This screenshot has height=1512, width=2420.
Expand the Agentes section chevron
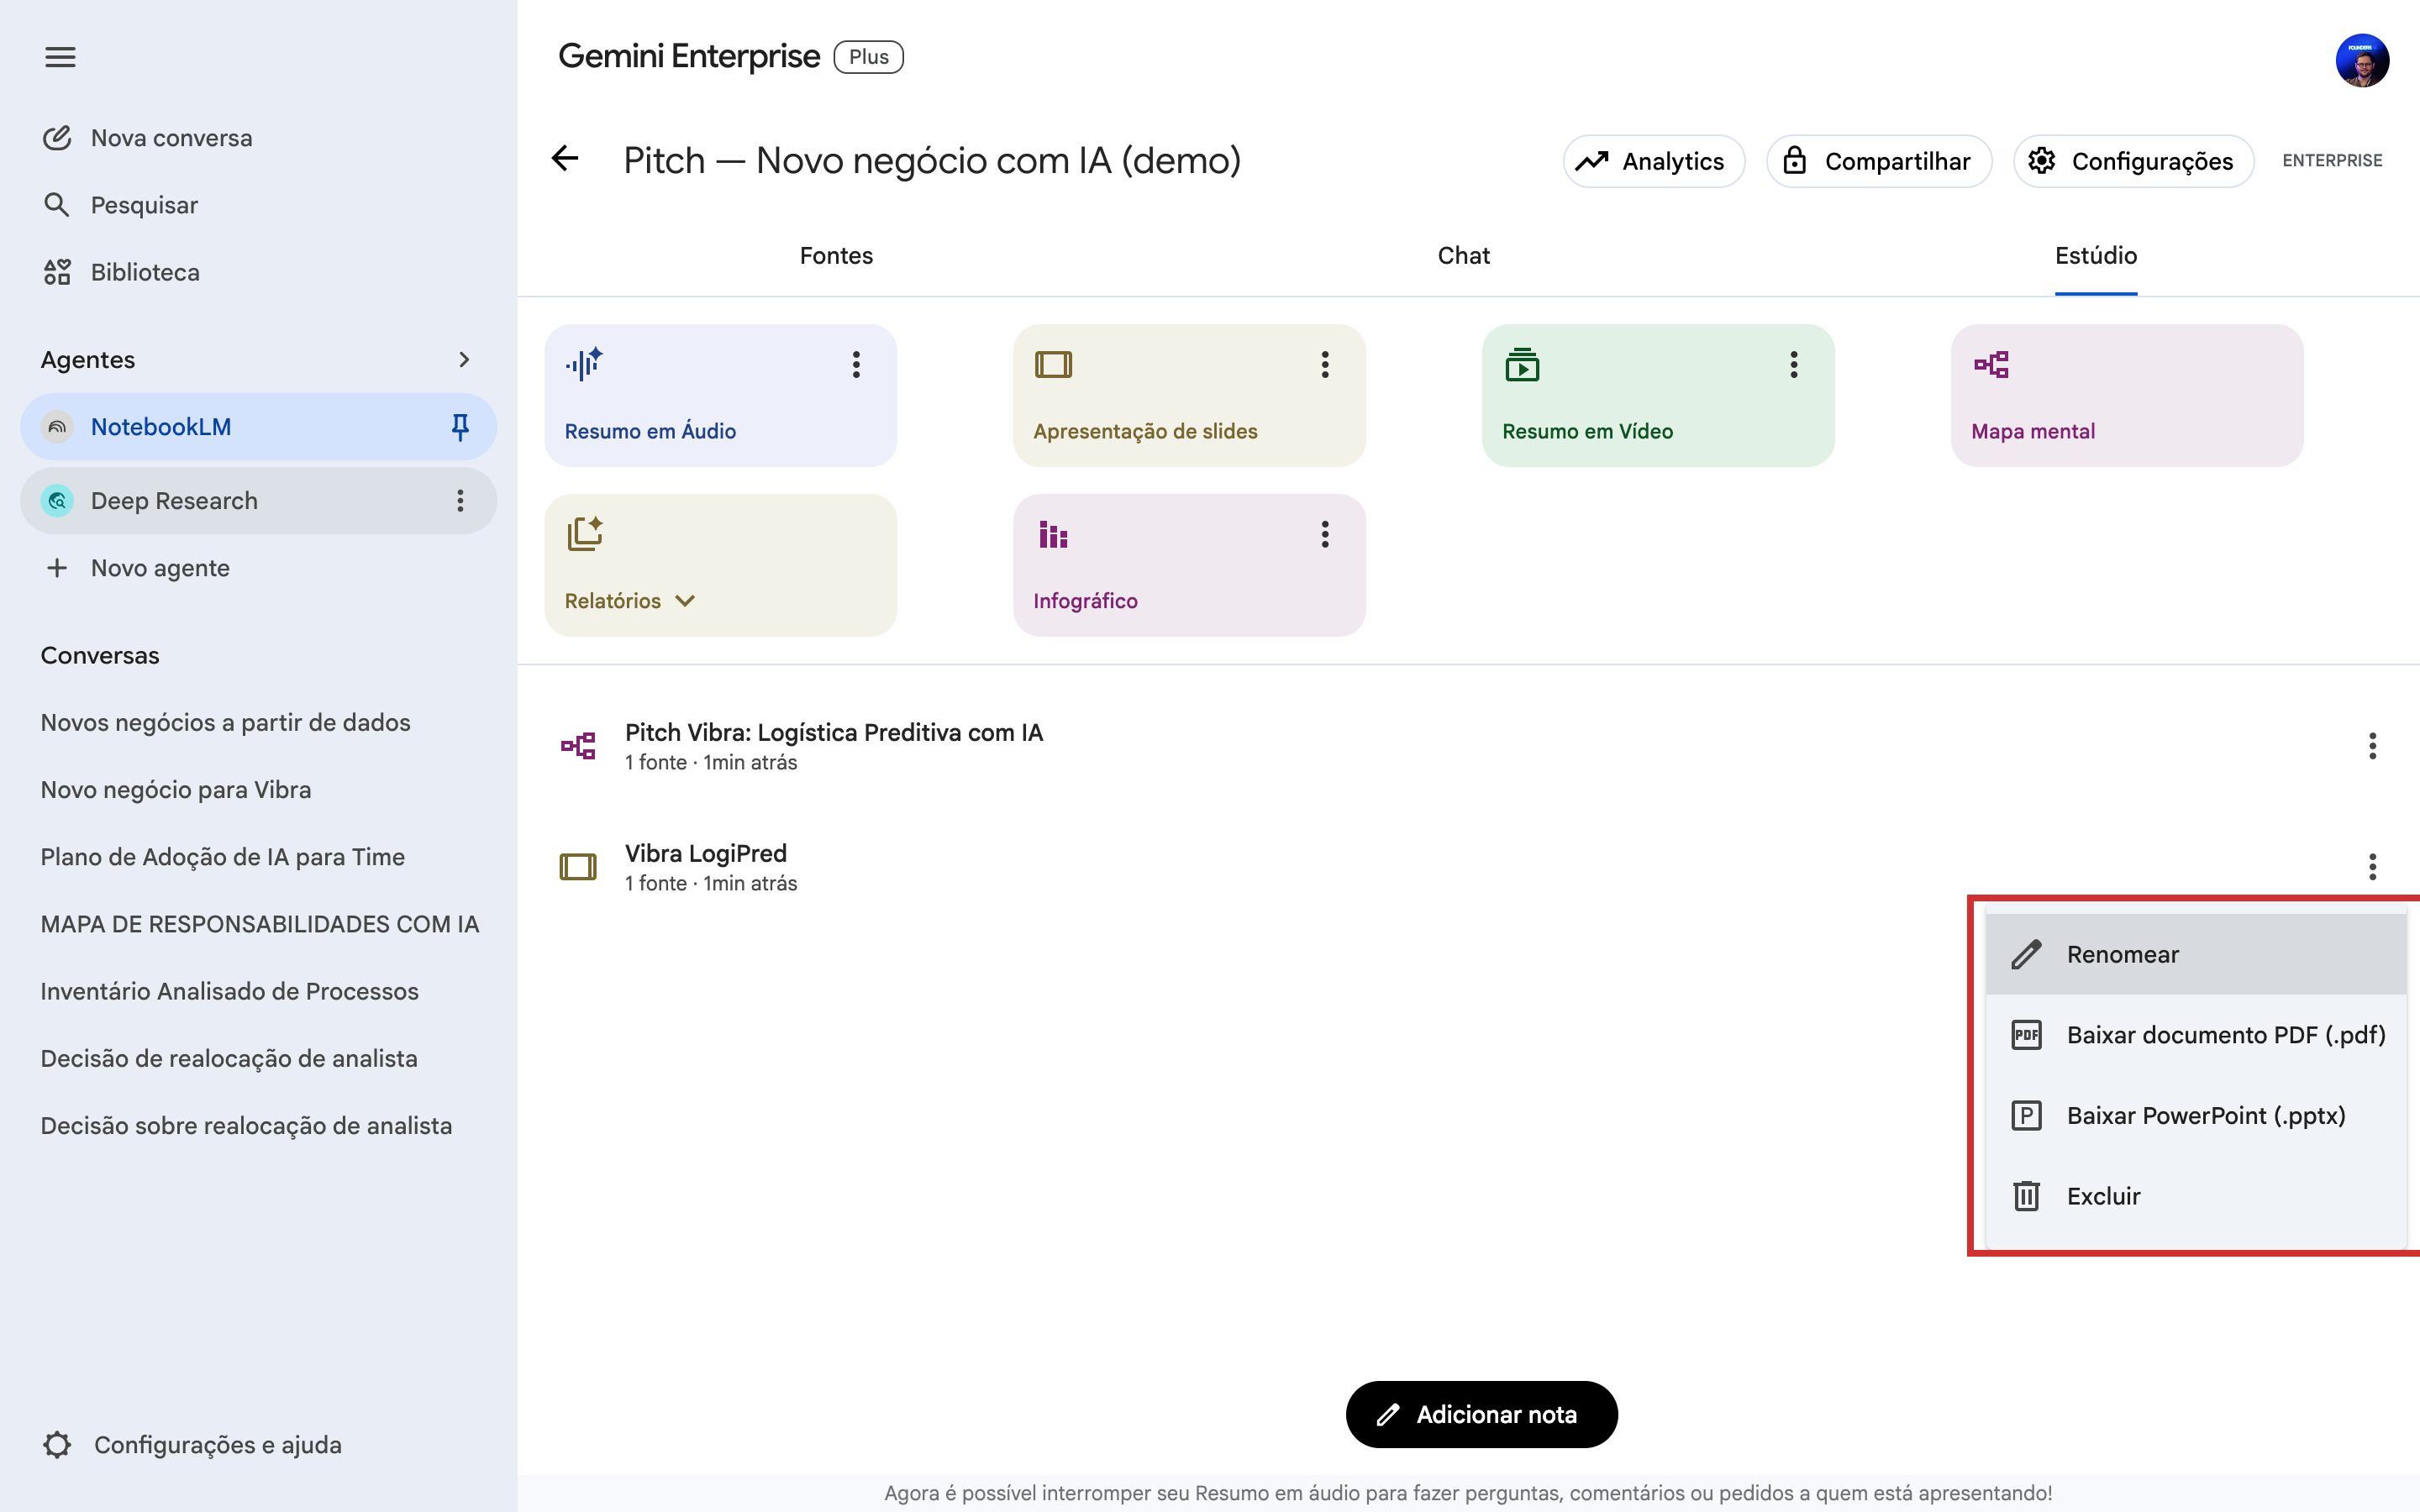[463, 359]
